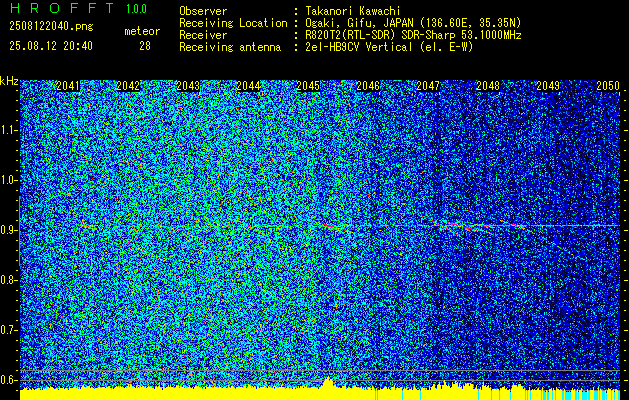629x400 pixels.
Task: Click the 1.1 kHz axis label
Action: point(9,130)
